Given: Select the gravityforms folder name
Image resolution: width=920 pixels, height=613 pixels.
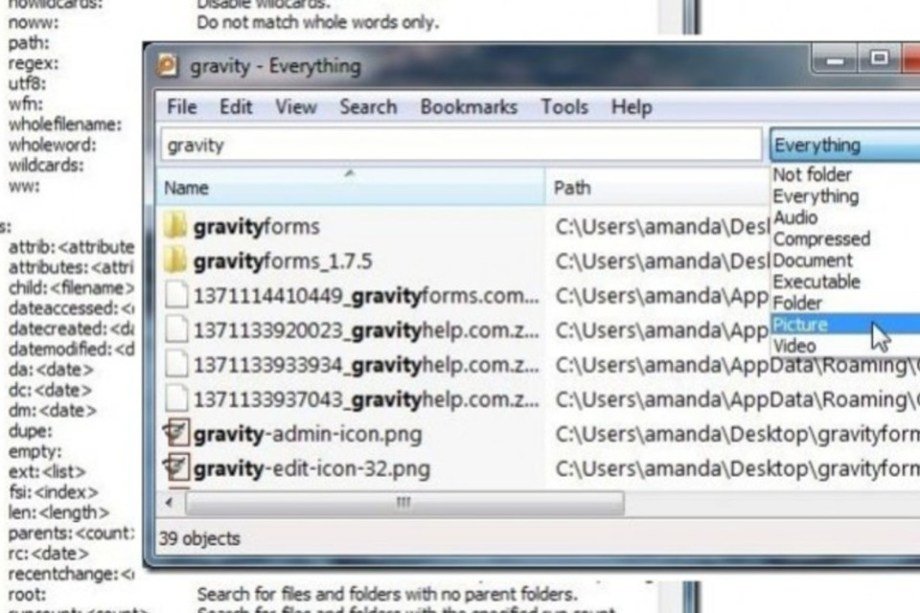Looking at the screenshot, I should (x=256, y=226).
